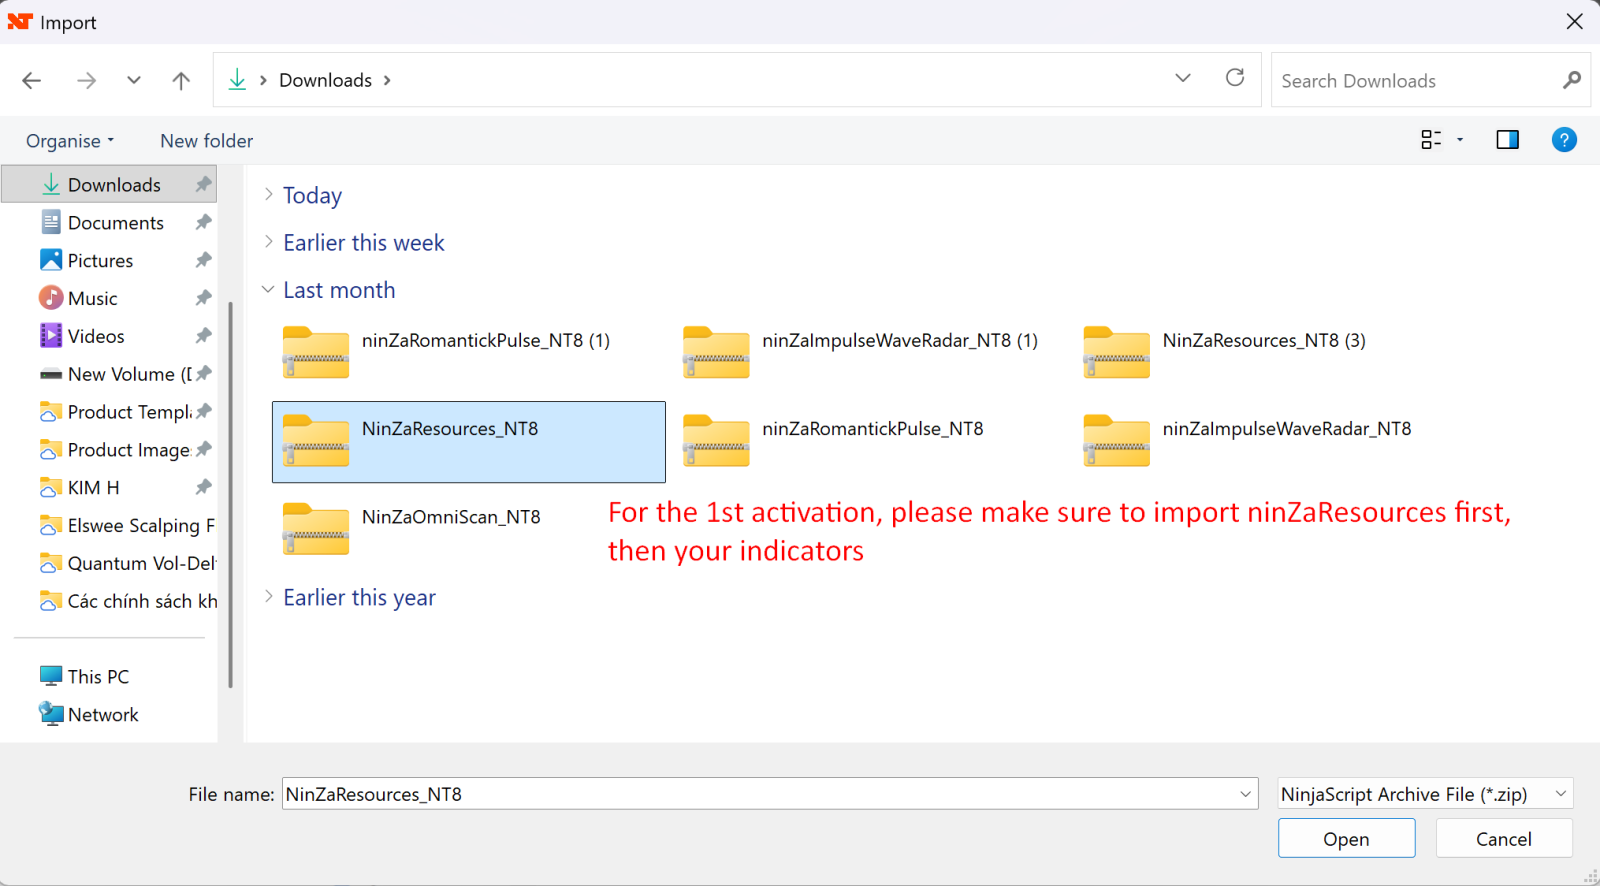
Task: Select ninZaRomantickPulse_NT8 (1) zip file
Action: (x=468, y=353)
